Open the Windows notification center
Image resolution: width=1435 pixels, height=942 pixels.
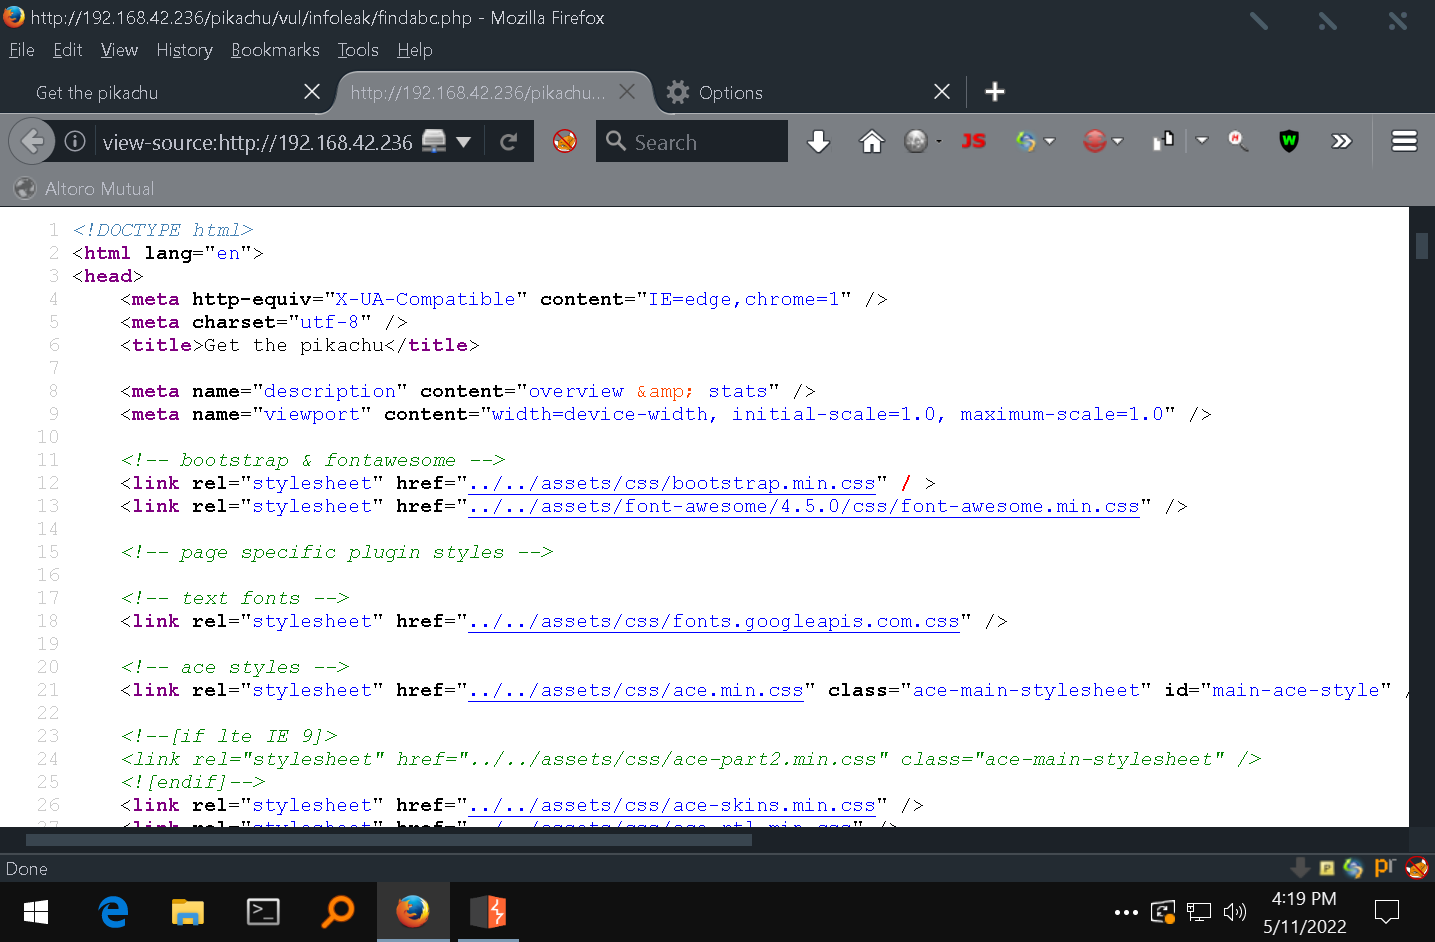[1387, 912]
